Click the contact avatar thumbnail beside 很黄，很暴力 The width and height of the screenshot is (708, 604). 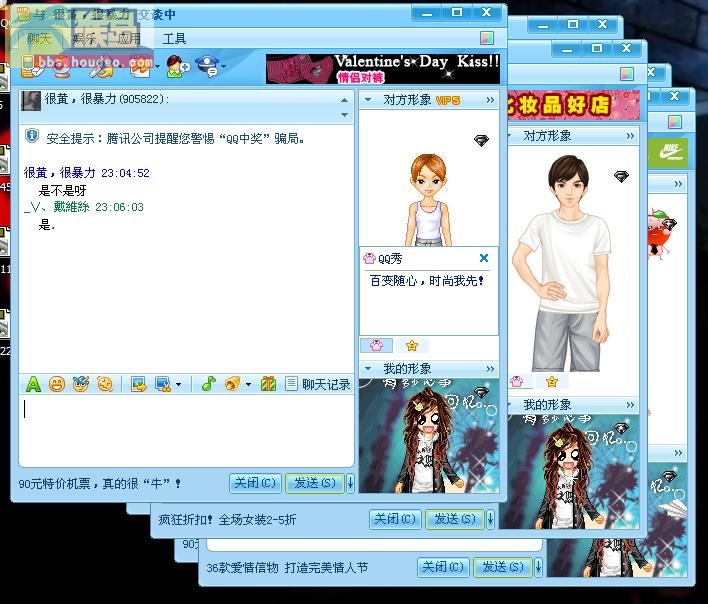tap(31, 100)
